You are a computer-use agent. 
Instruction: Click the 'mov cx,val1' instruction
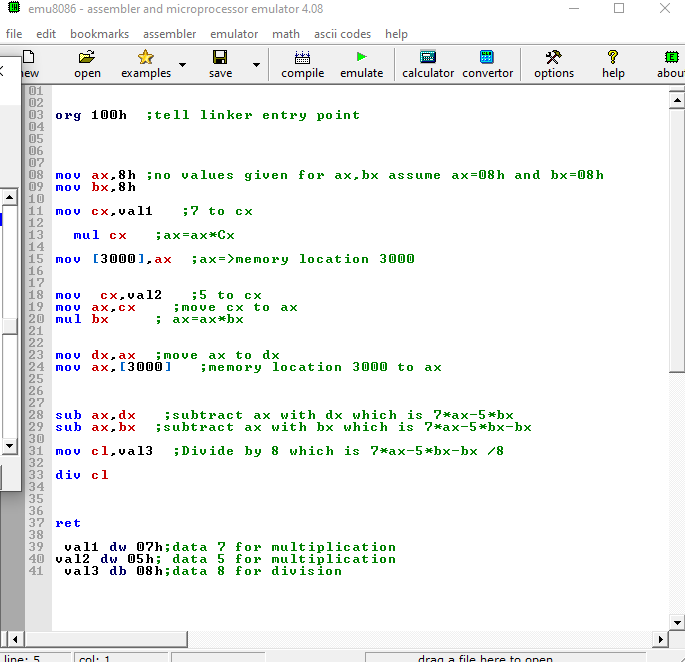[x=104, y=211]
